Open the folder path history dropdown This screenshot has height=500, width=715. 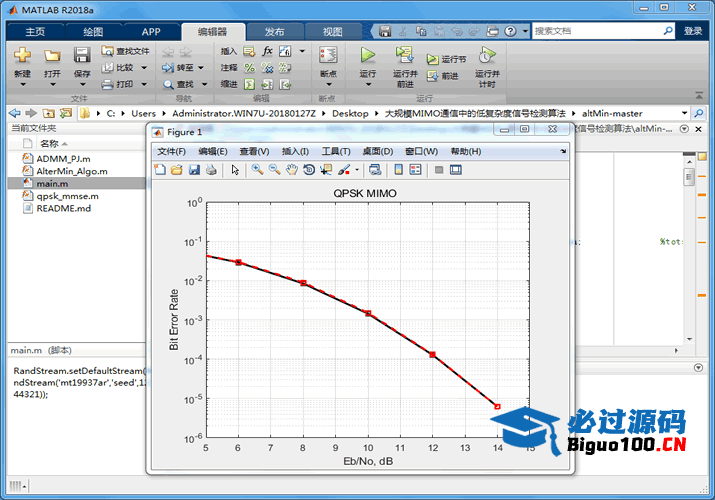point(684,113)
